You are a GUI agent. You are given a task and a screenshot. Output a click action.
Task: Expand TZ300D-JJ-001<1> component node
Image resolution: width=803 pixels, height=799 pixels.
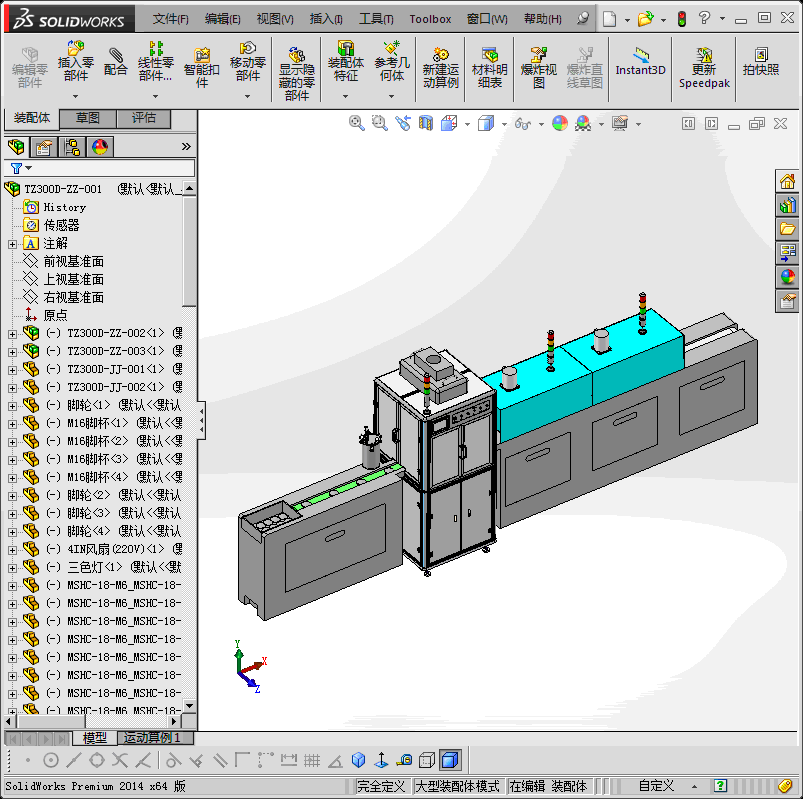click(12, 370)
